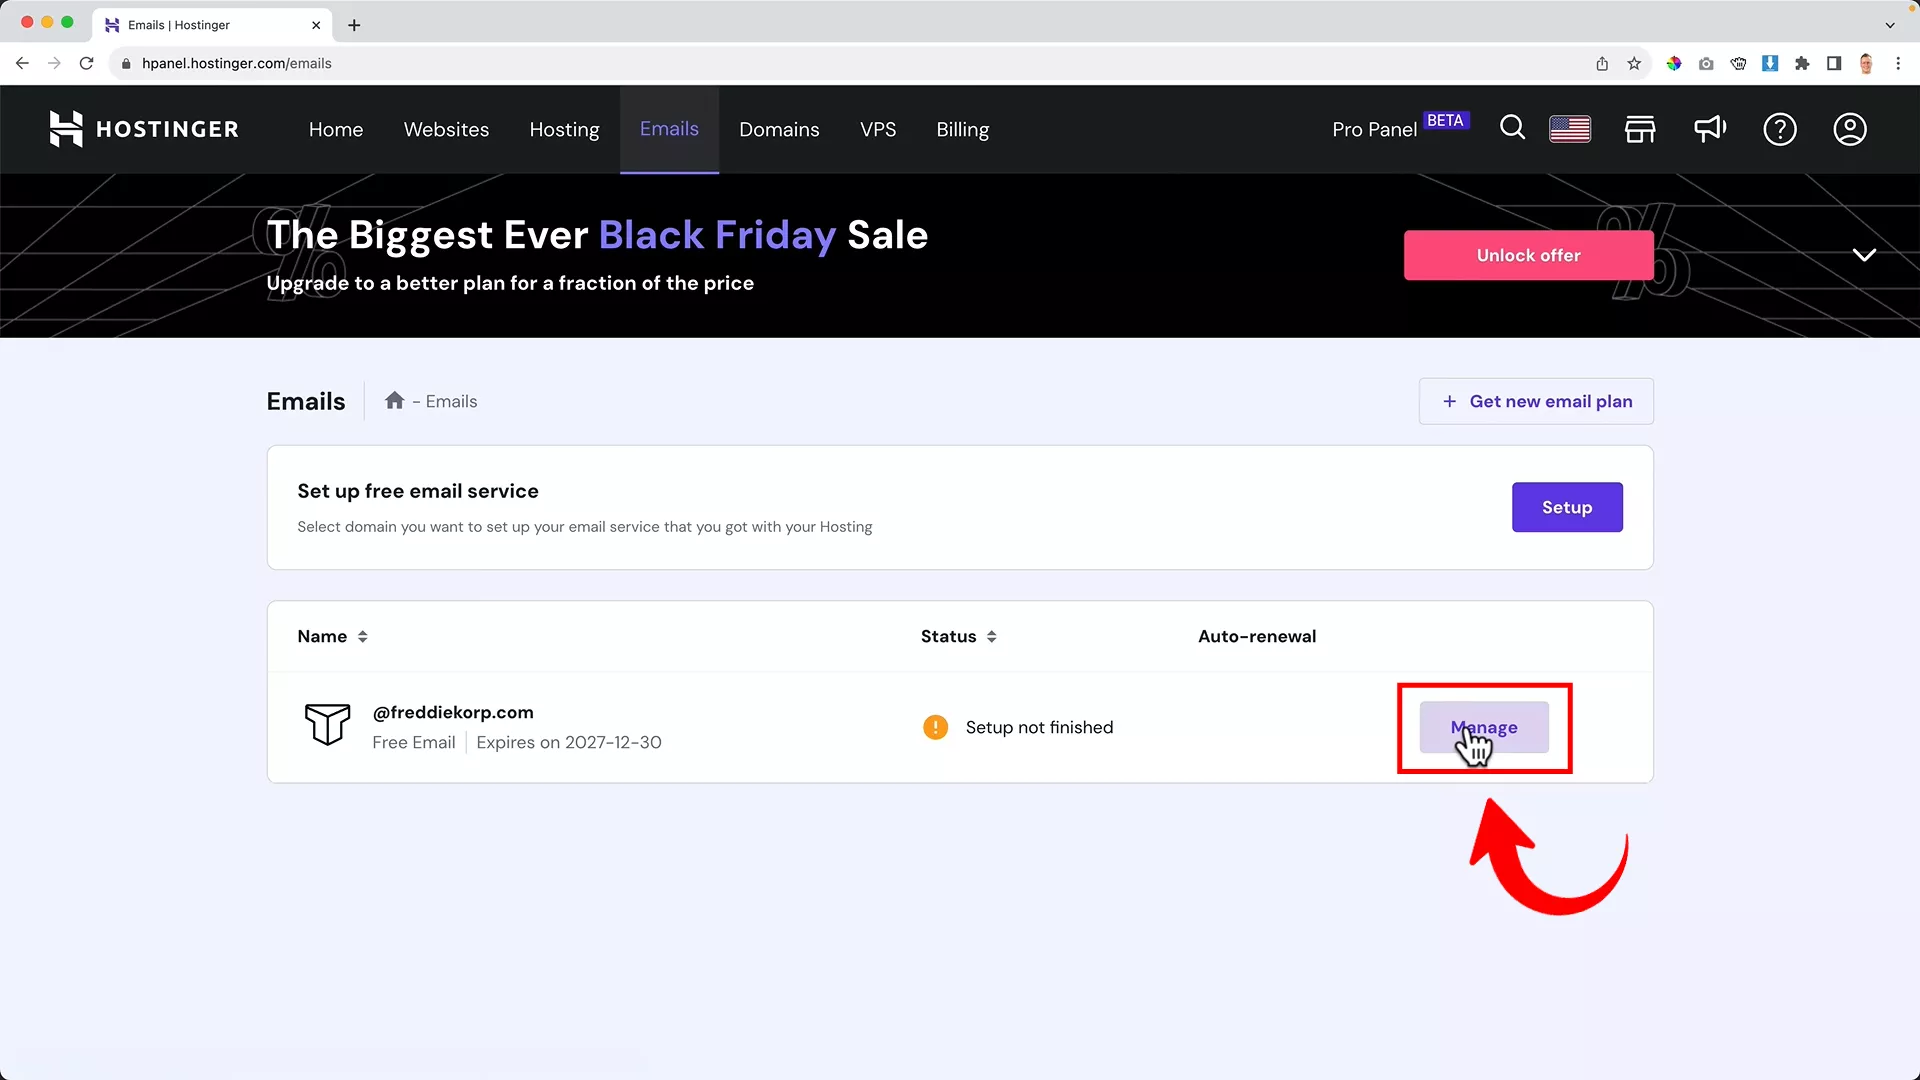Click the megaphone announcements icon

coord(1710,129)
